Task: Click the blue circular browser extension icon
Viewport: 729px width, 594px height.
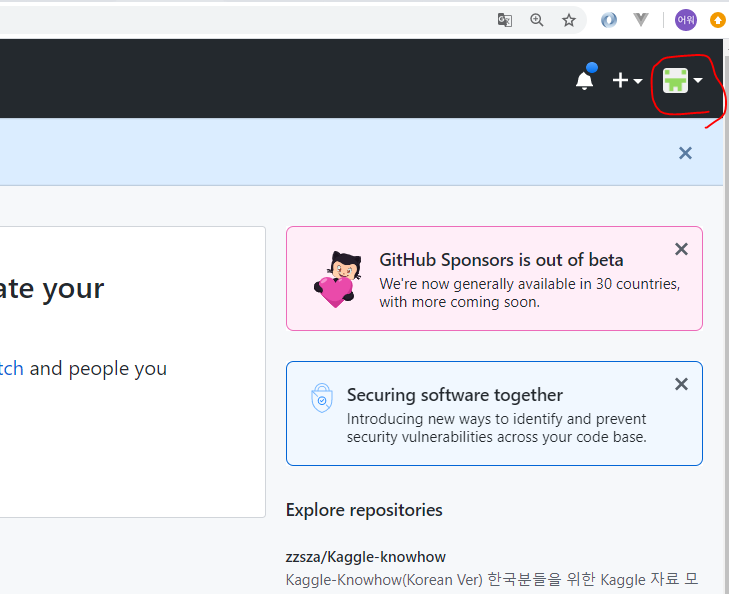Action: point(609,20)
